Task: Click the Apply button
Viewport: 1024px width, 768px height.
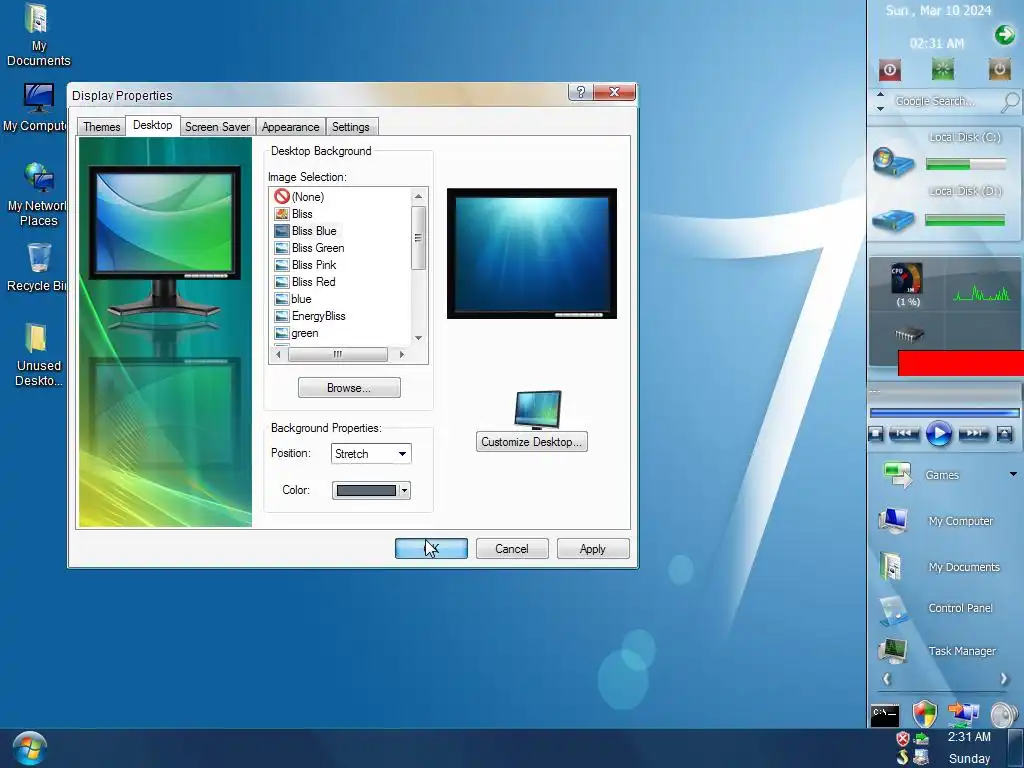Action: tap(593, 549)
